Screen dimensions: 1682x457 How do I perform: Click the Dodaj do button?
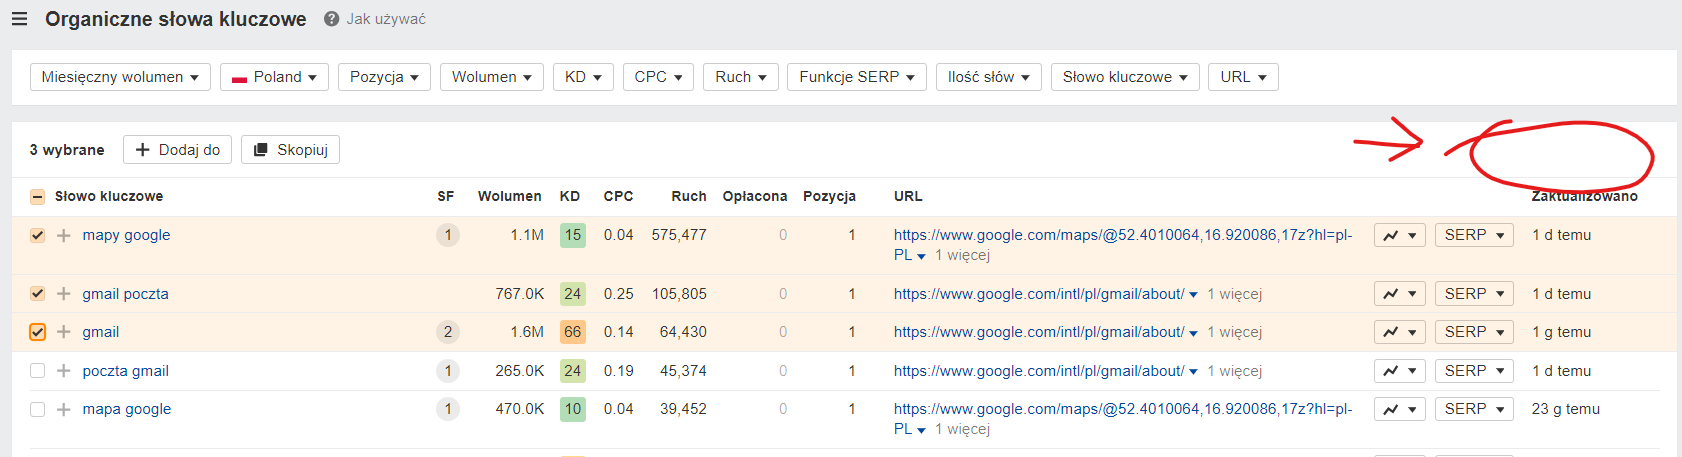[x=178, y=150]
